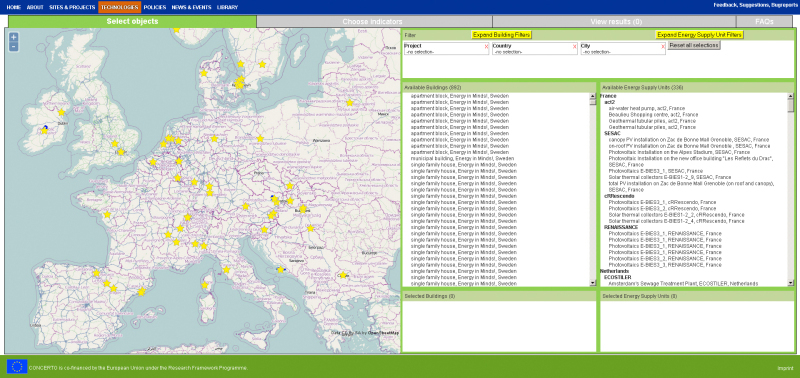Select the easternmost star marker in southern Sweden
The image size is (800, 378).
coord(262,64)
